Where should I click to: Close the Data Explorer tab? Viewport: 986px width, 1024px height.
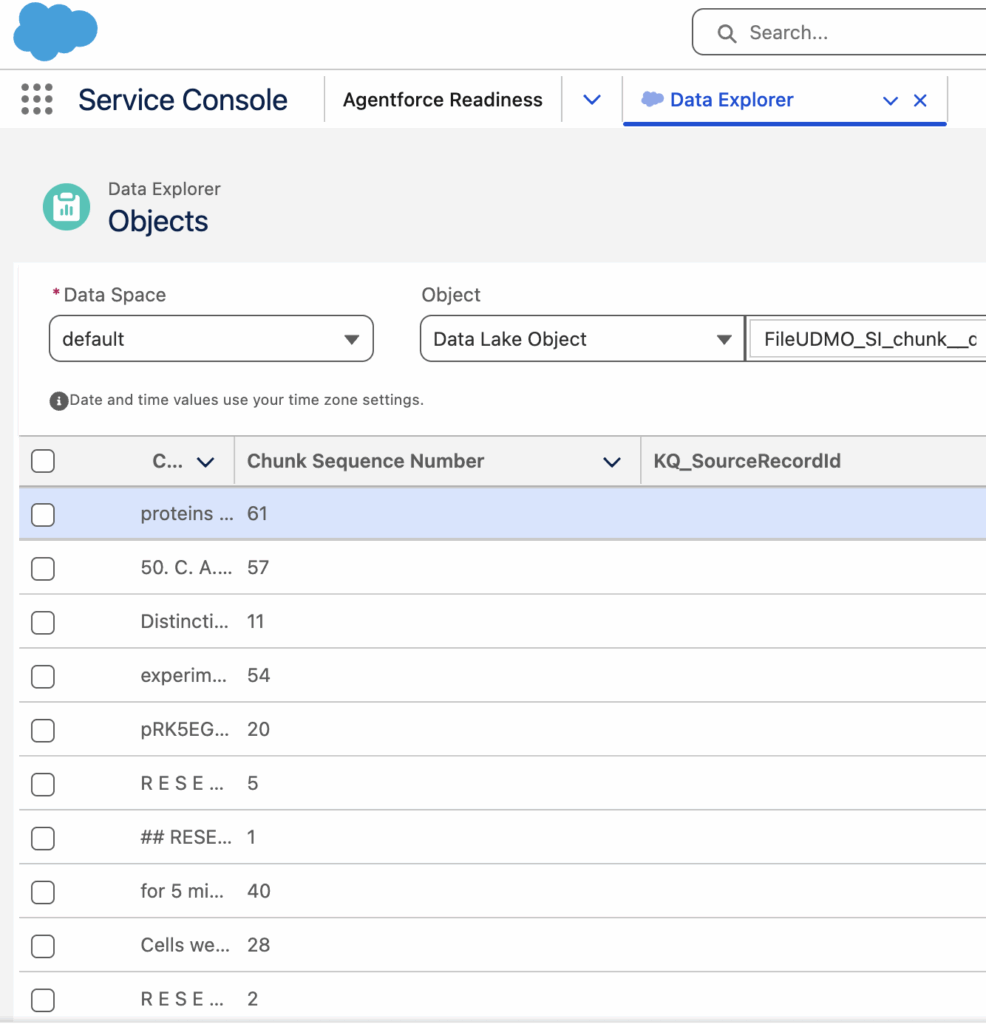pos(920,101)
